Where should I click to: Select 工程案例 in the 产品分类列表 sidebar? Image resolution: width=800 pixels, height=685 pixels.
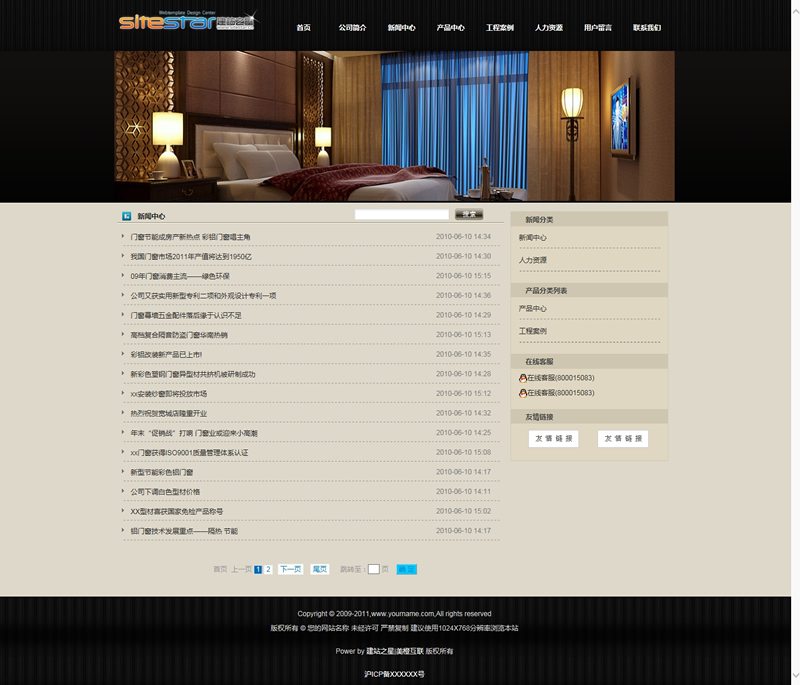tap(533, 331)
